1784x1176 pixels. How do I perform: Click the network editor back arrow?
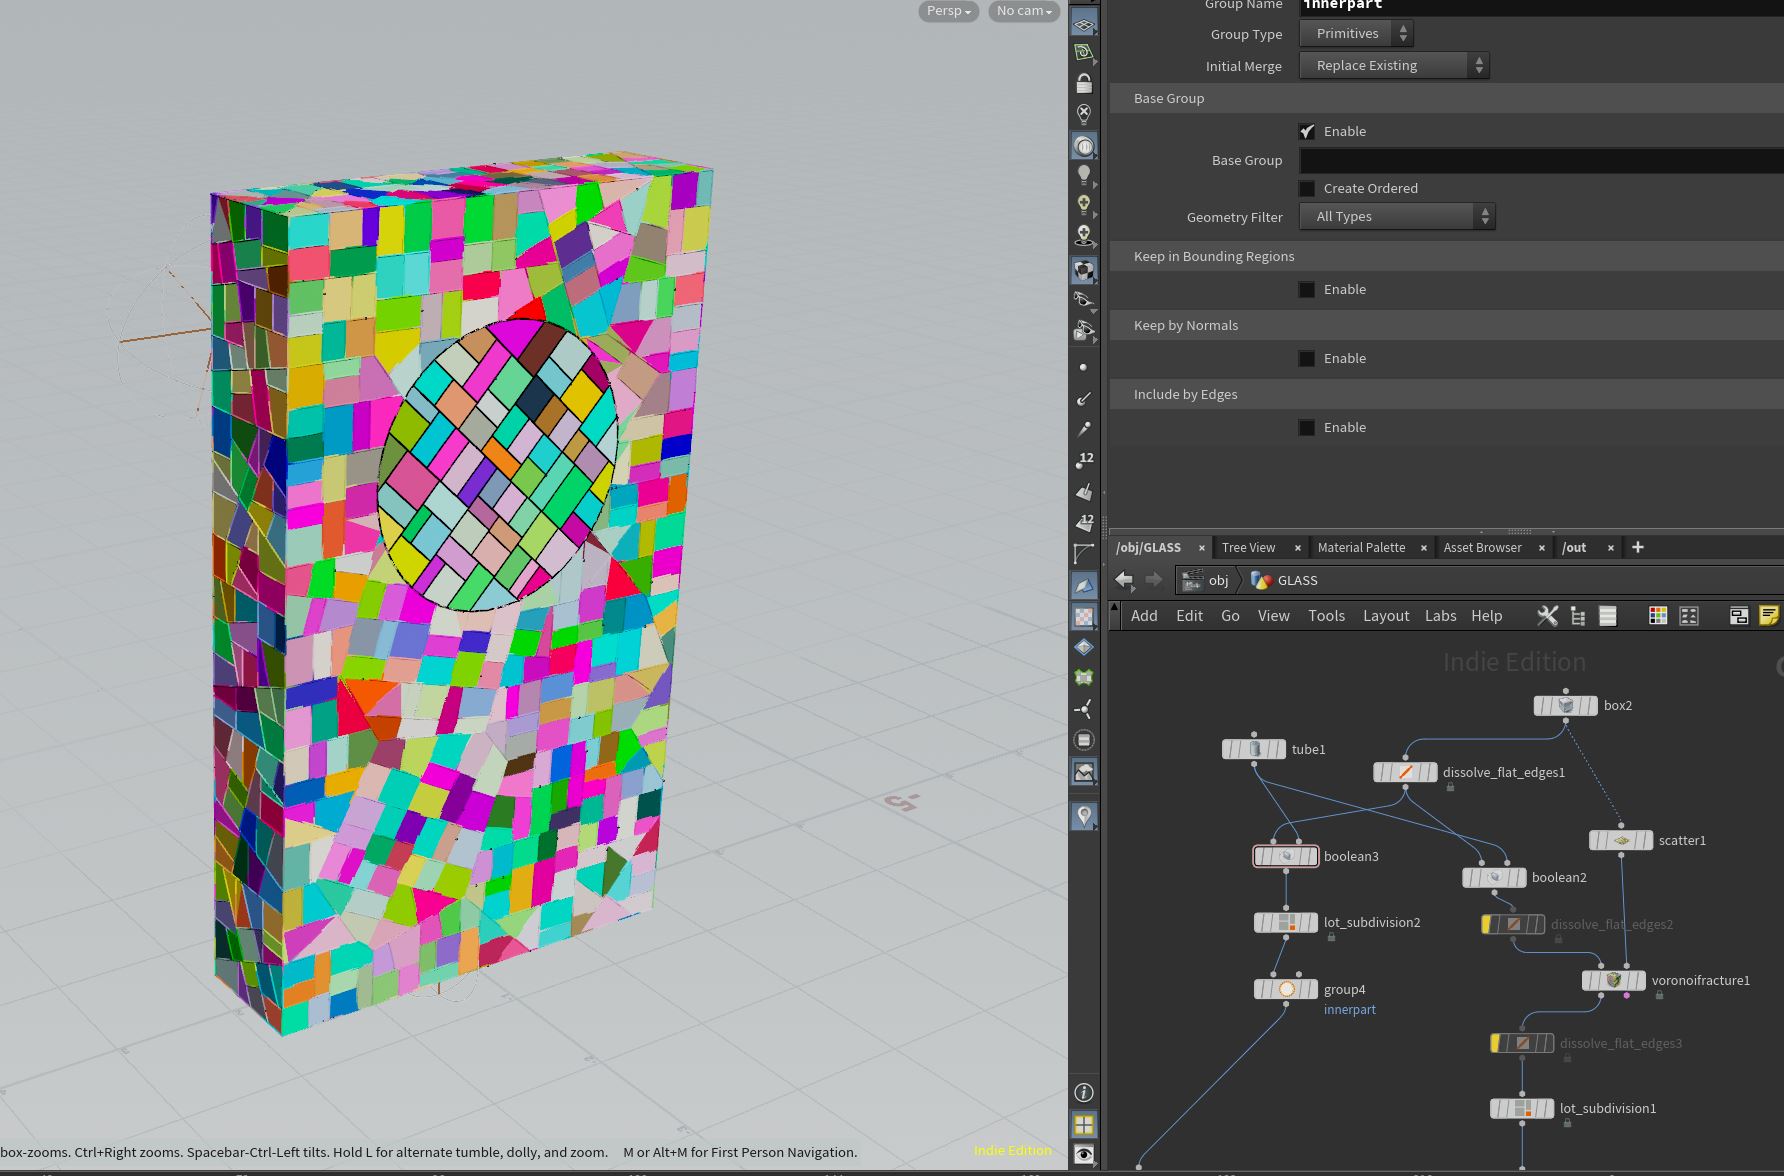(1124, 580)
